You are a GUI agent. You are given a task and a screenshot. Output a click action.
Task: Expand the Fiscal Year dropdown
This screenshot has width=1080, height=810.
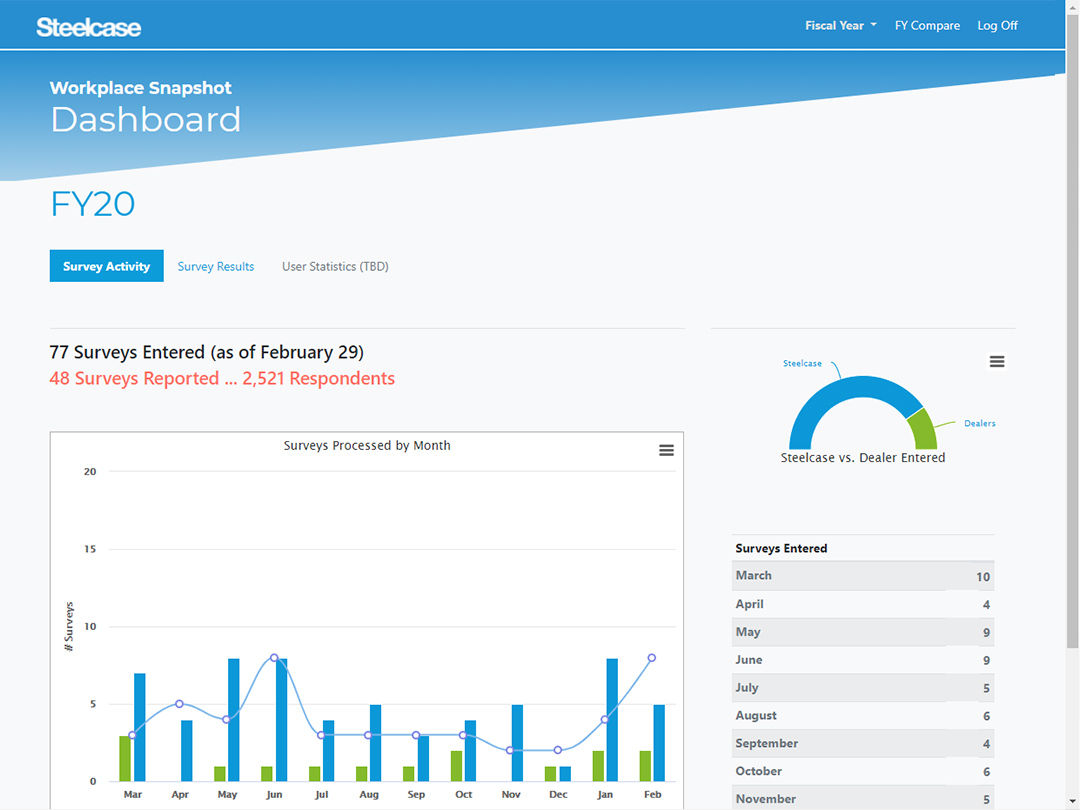click(840, 25)
